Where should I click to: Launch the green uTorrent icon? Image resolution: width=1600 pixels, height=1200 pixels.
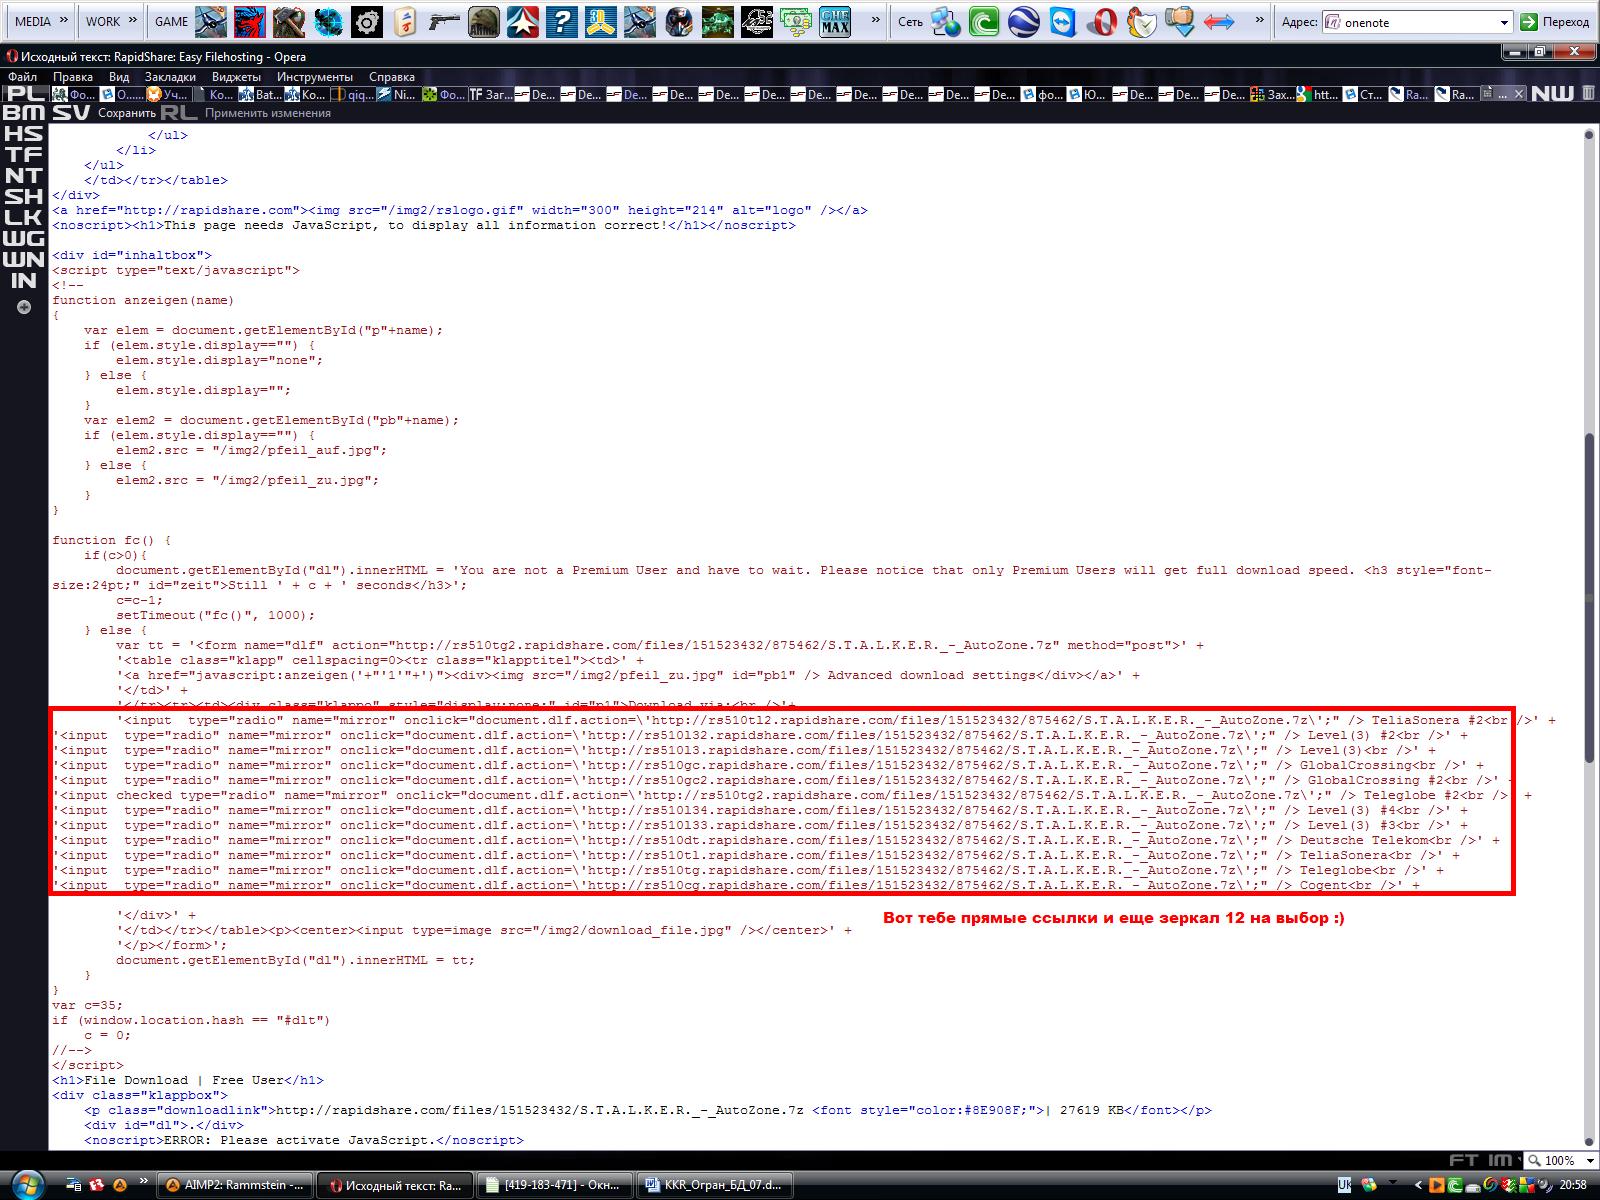point(984,21)
